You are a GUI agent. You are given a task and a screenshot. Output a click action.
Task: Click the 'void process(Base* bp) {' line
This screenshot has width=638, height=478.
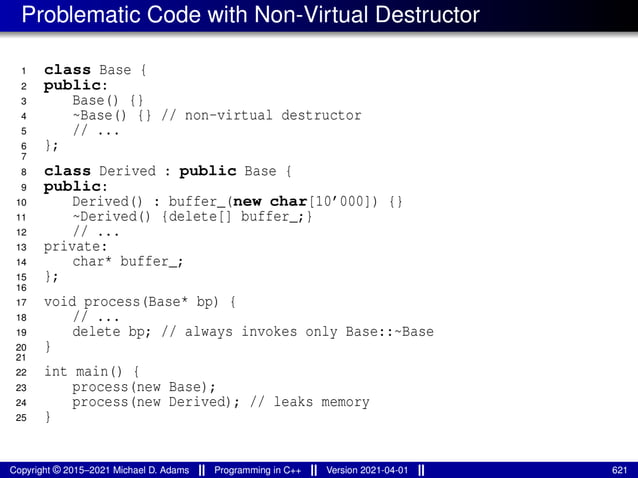[140, 302]
